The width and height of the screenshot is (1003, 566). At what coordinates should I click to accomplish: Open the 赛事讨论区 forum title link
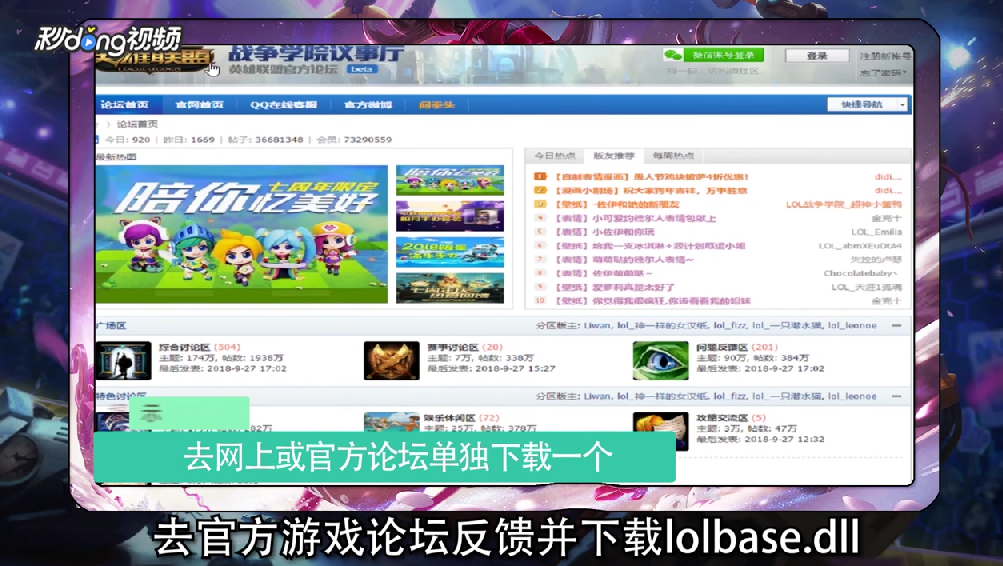[x=454, y=347]
